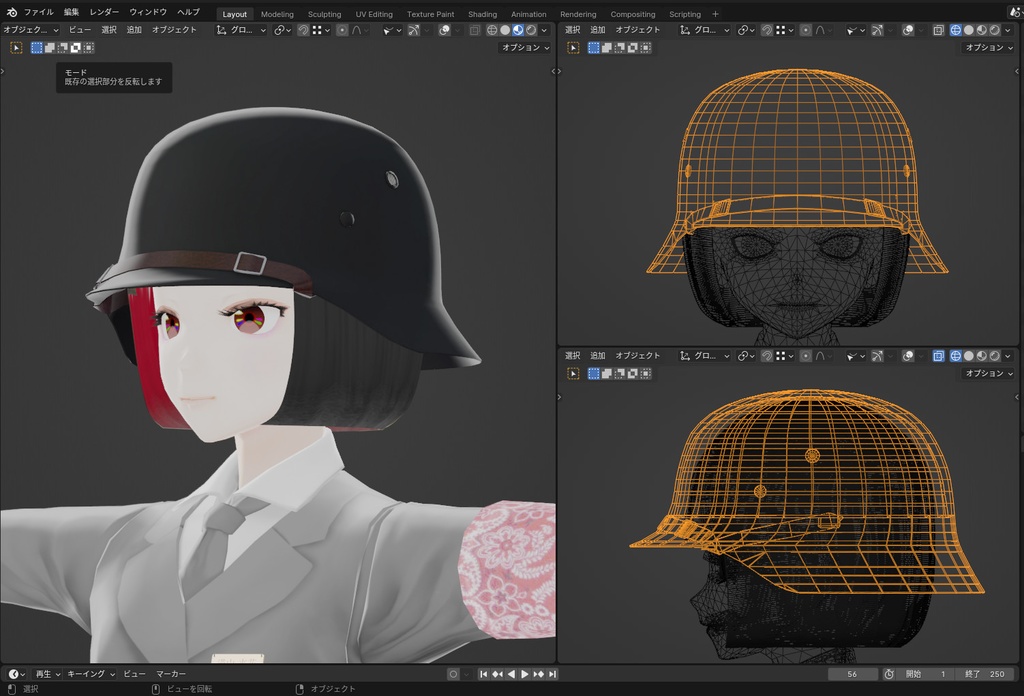The width and height of the screenshot is (1024, 696).
Task: Switch left viewport to wireframe shading
Action: [x=492, y=30]
